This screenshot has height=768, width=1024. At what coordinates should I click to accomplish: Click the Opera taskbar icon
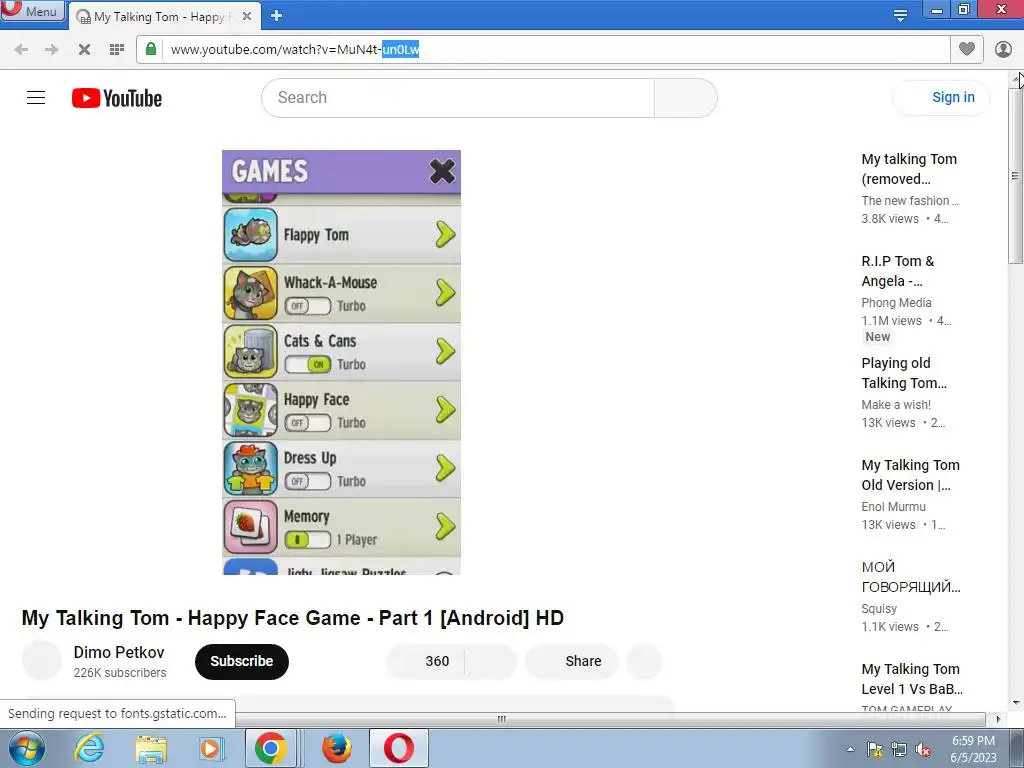click(398, 748)
